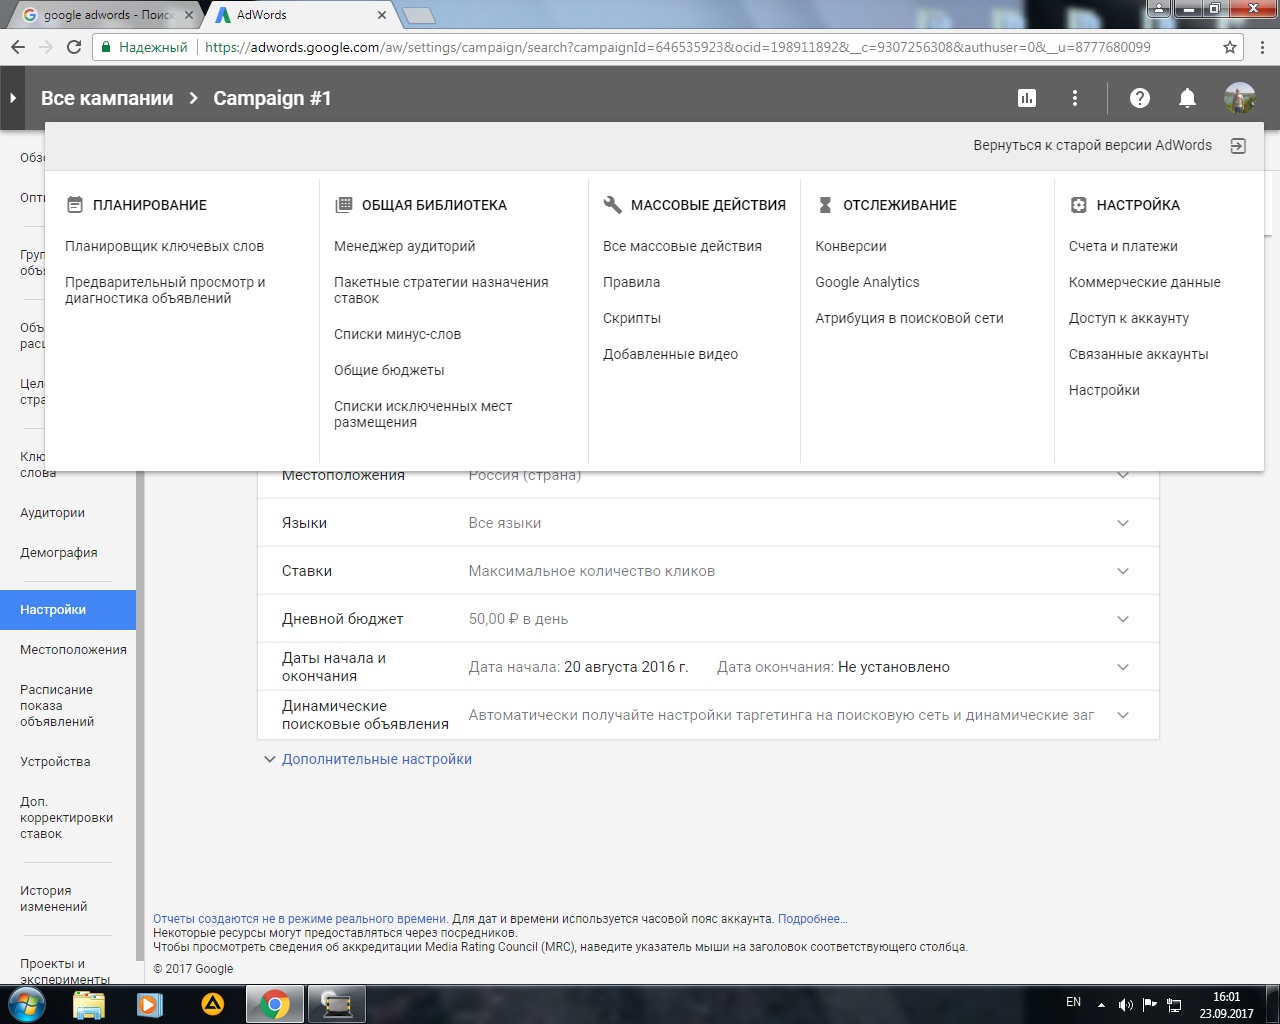Switch to the google adwords search tab
The image size is (1280, 1024).
(x=106, y=15)
